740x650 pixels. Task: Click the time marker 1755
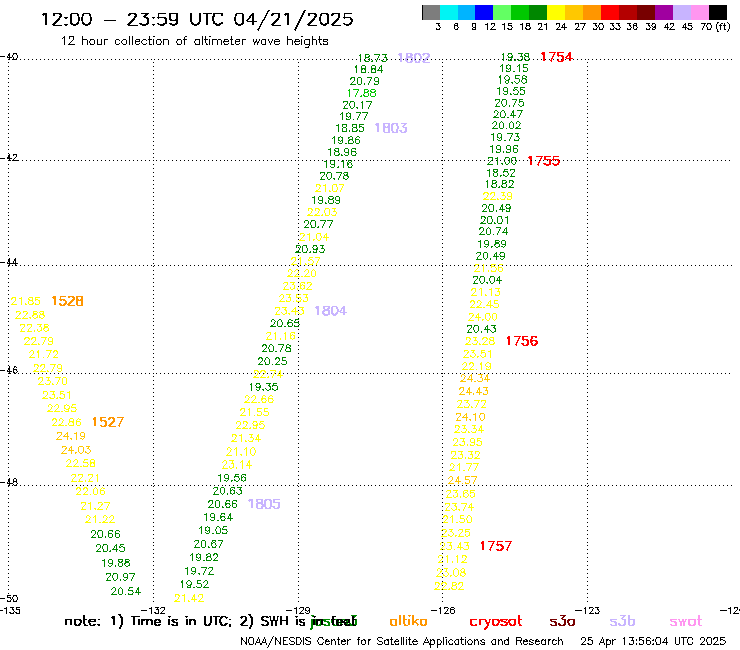click(x=544, y=161)
